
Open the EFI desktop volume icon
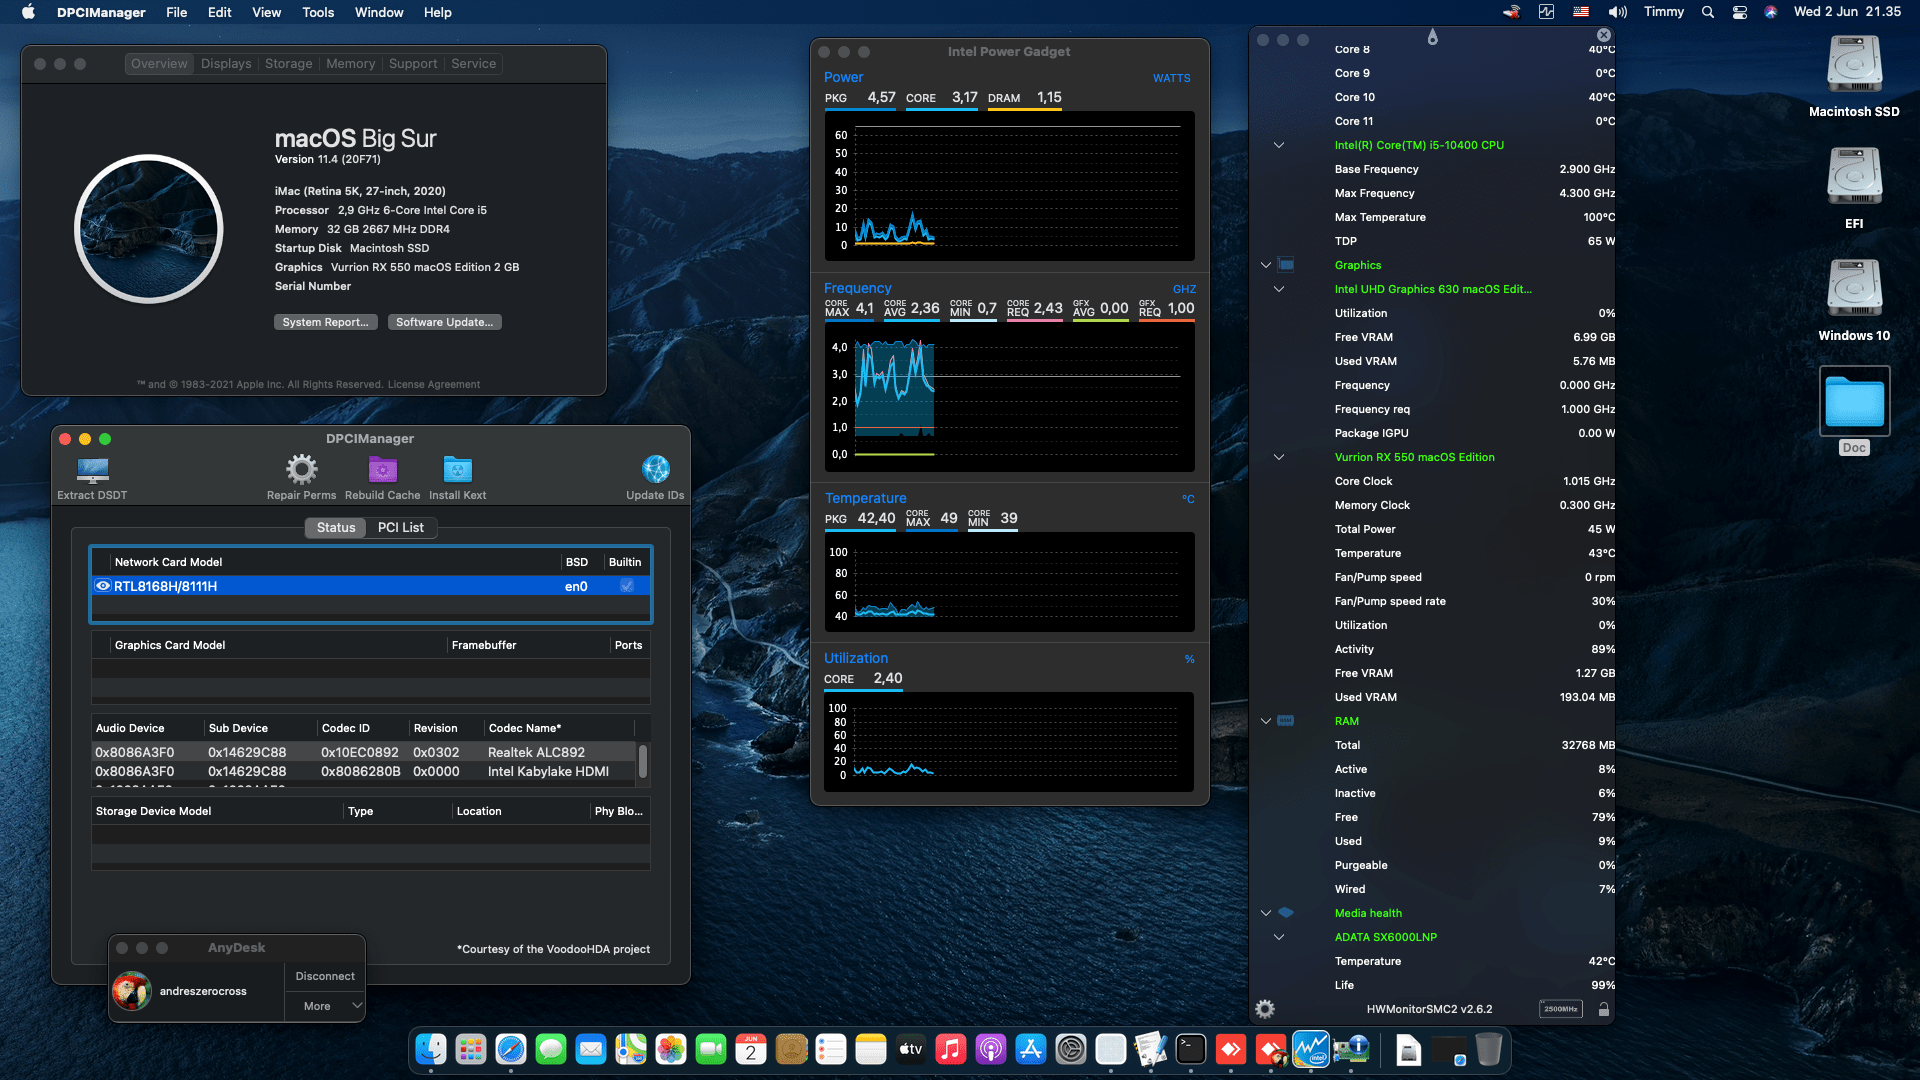(x=1854, y=177)
